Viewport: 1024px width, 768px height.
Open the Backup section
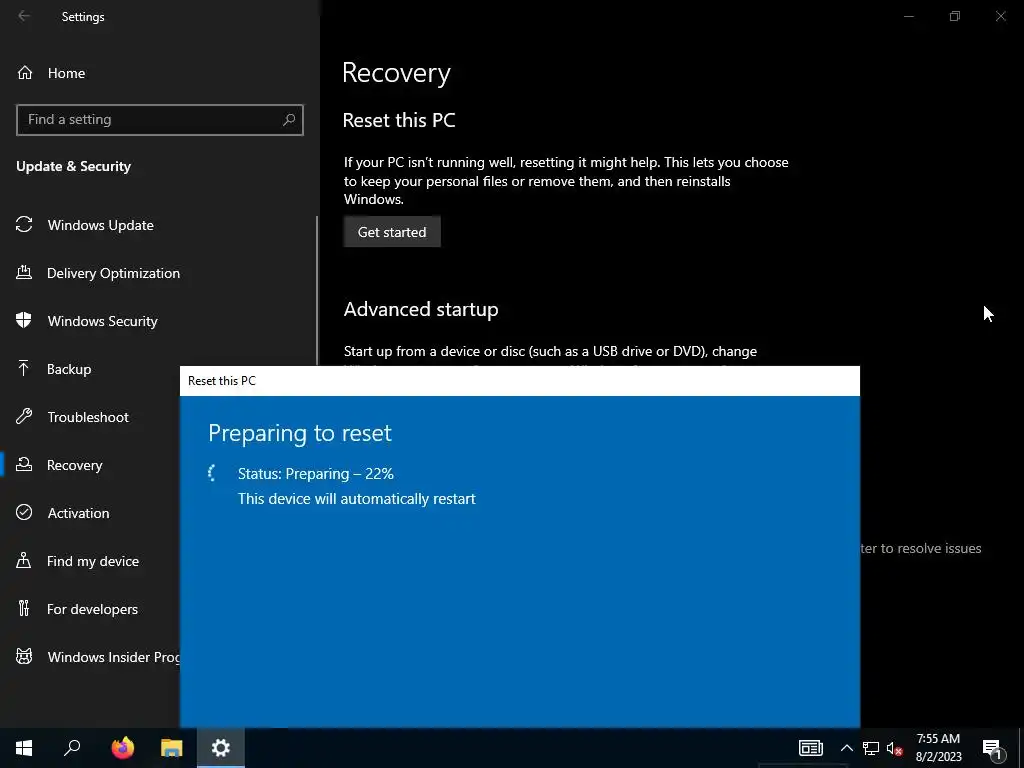(x=69, y=369)
